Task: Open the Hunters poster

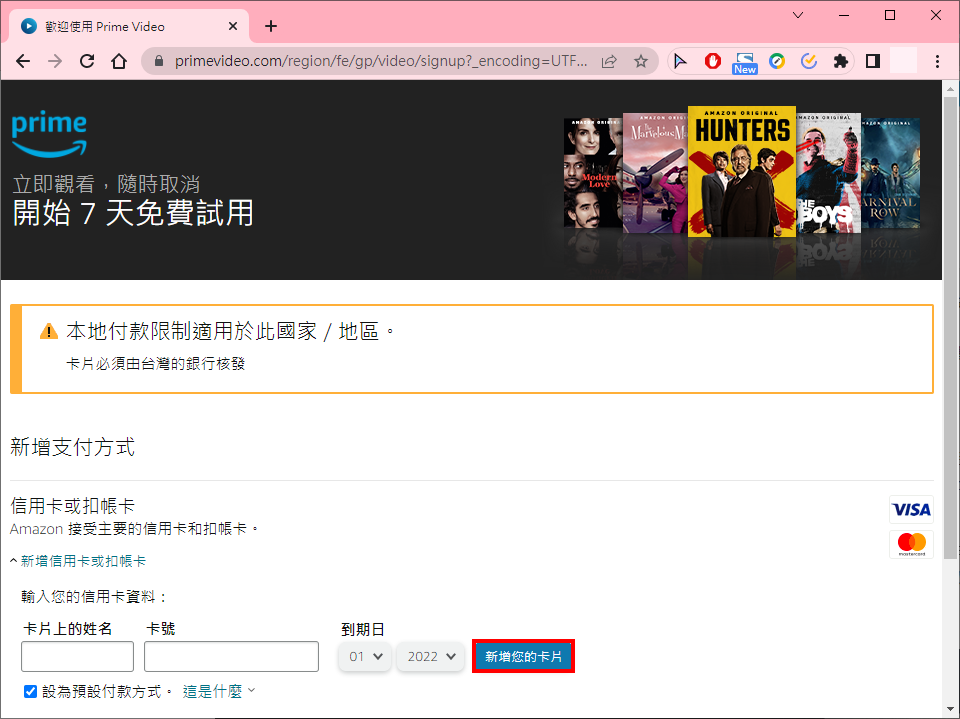Action: tap(742, 171)
